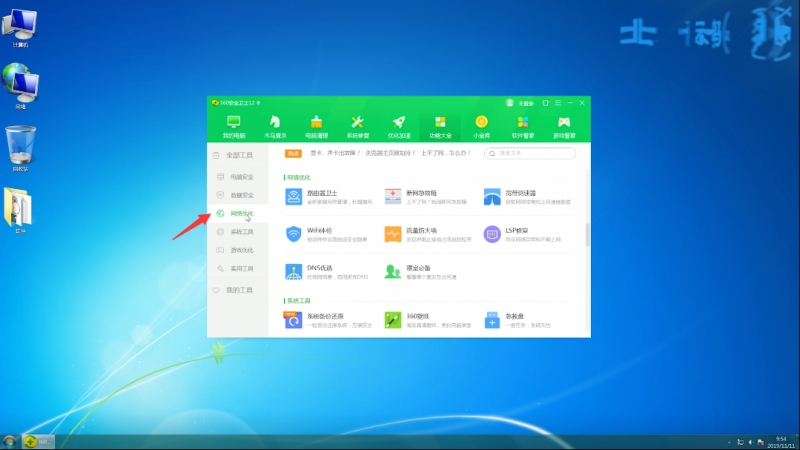Click the tool list vertical scrollbar
The image size is (800, 450).
pyautogui.click(x=588, y=234)
